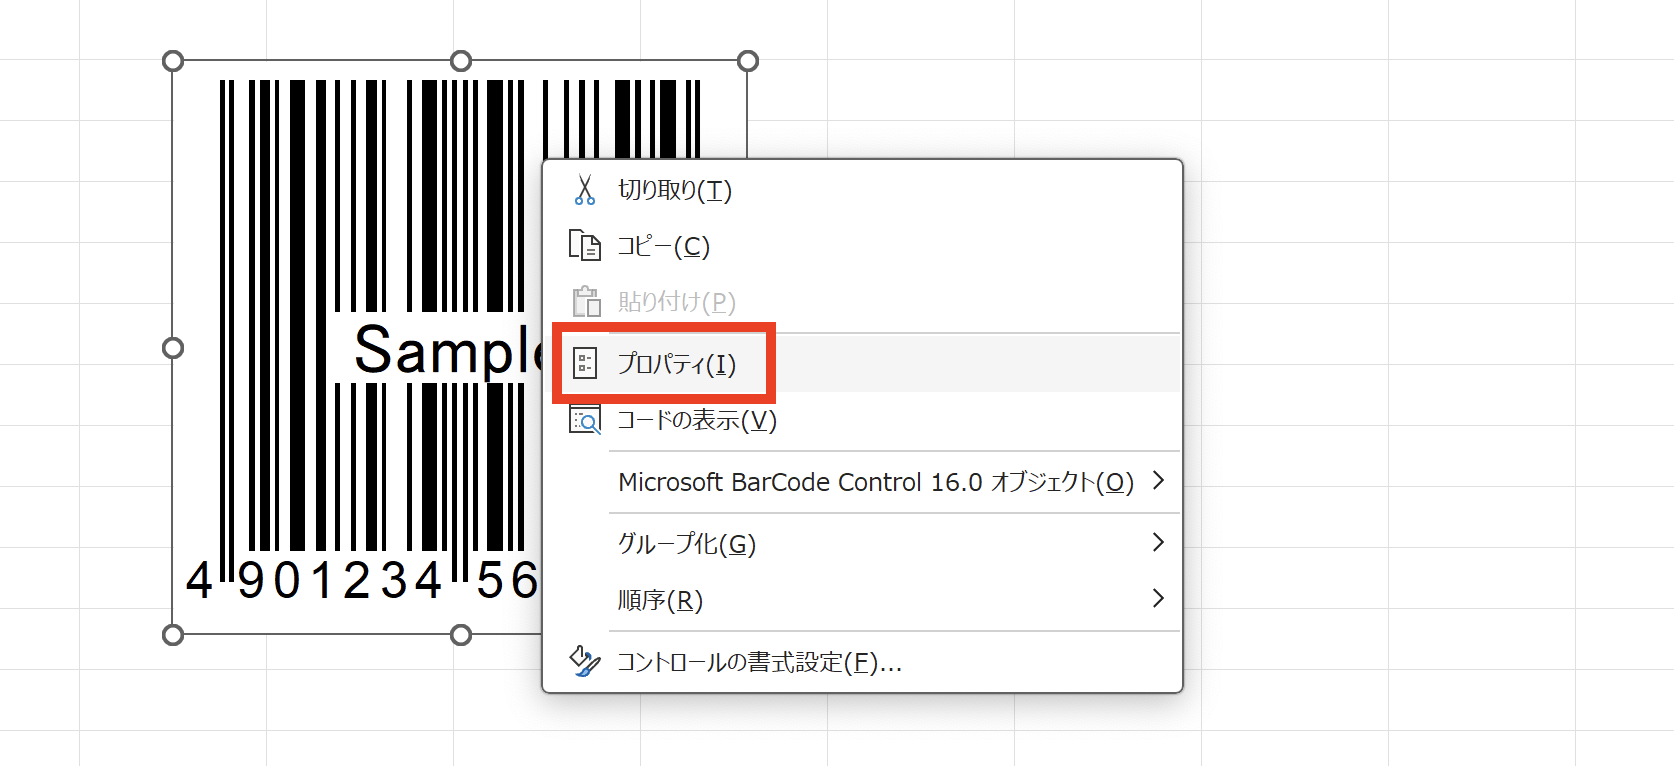Screen dimensions: 1674x766
Task: Click the bottom-left corner handle of barcode
Action: (x=173, y=635)
